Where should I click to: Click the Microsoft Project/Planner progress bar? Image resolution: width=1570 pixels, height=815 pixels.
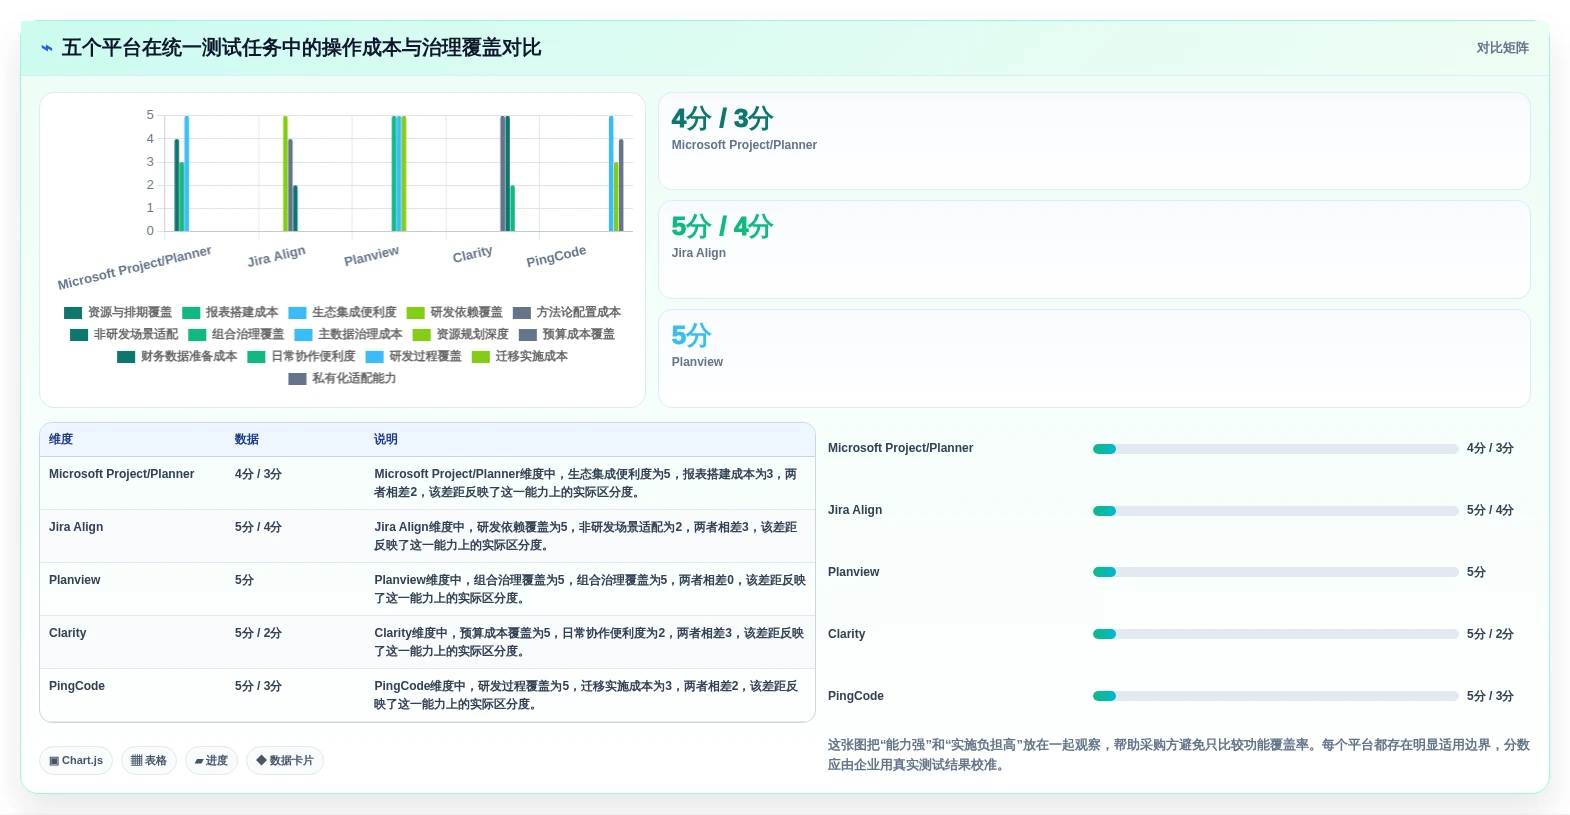[x=1275, y=449]
